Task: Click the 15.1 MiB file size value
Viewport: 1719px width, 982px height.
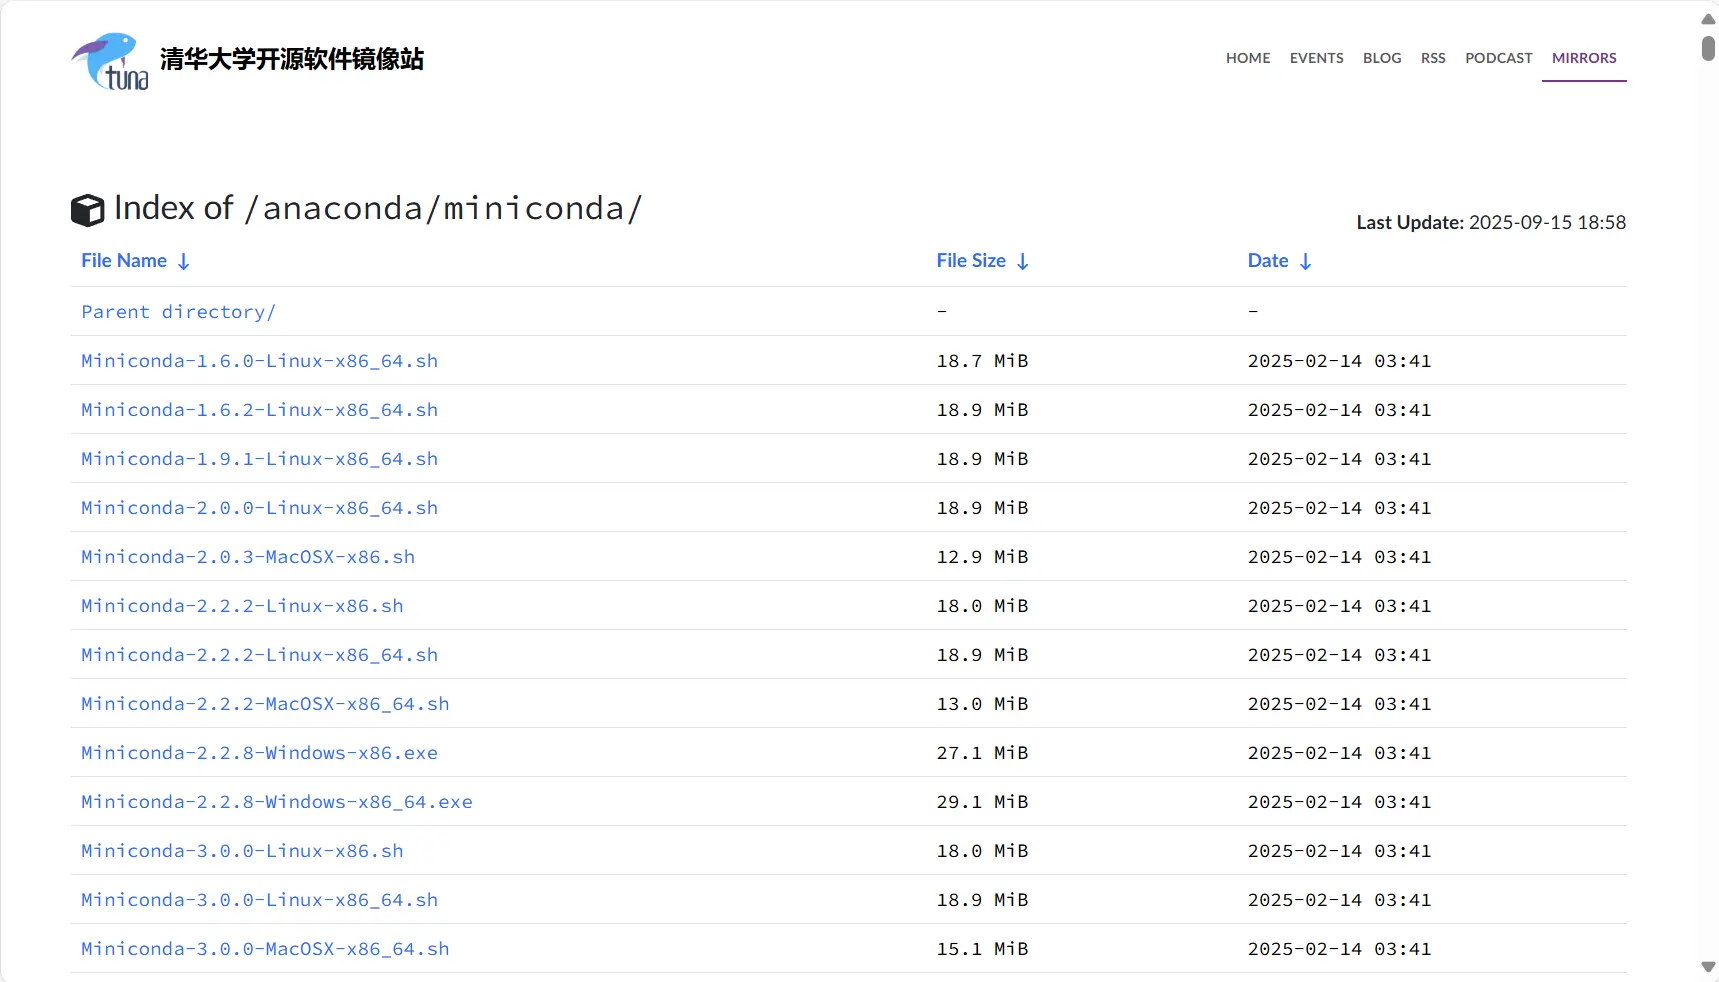Action: [x=982, y=949]
